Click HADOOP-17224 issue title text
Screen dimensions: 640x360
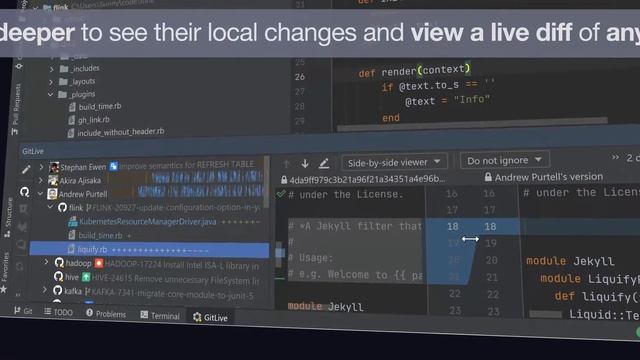[182, 266]
